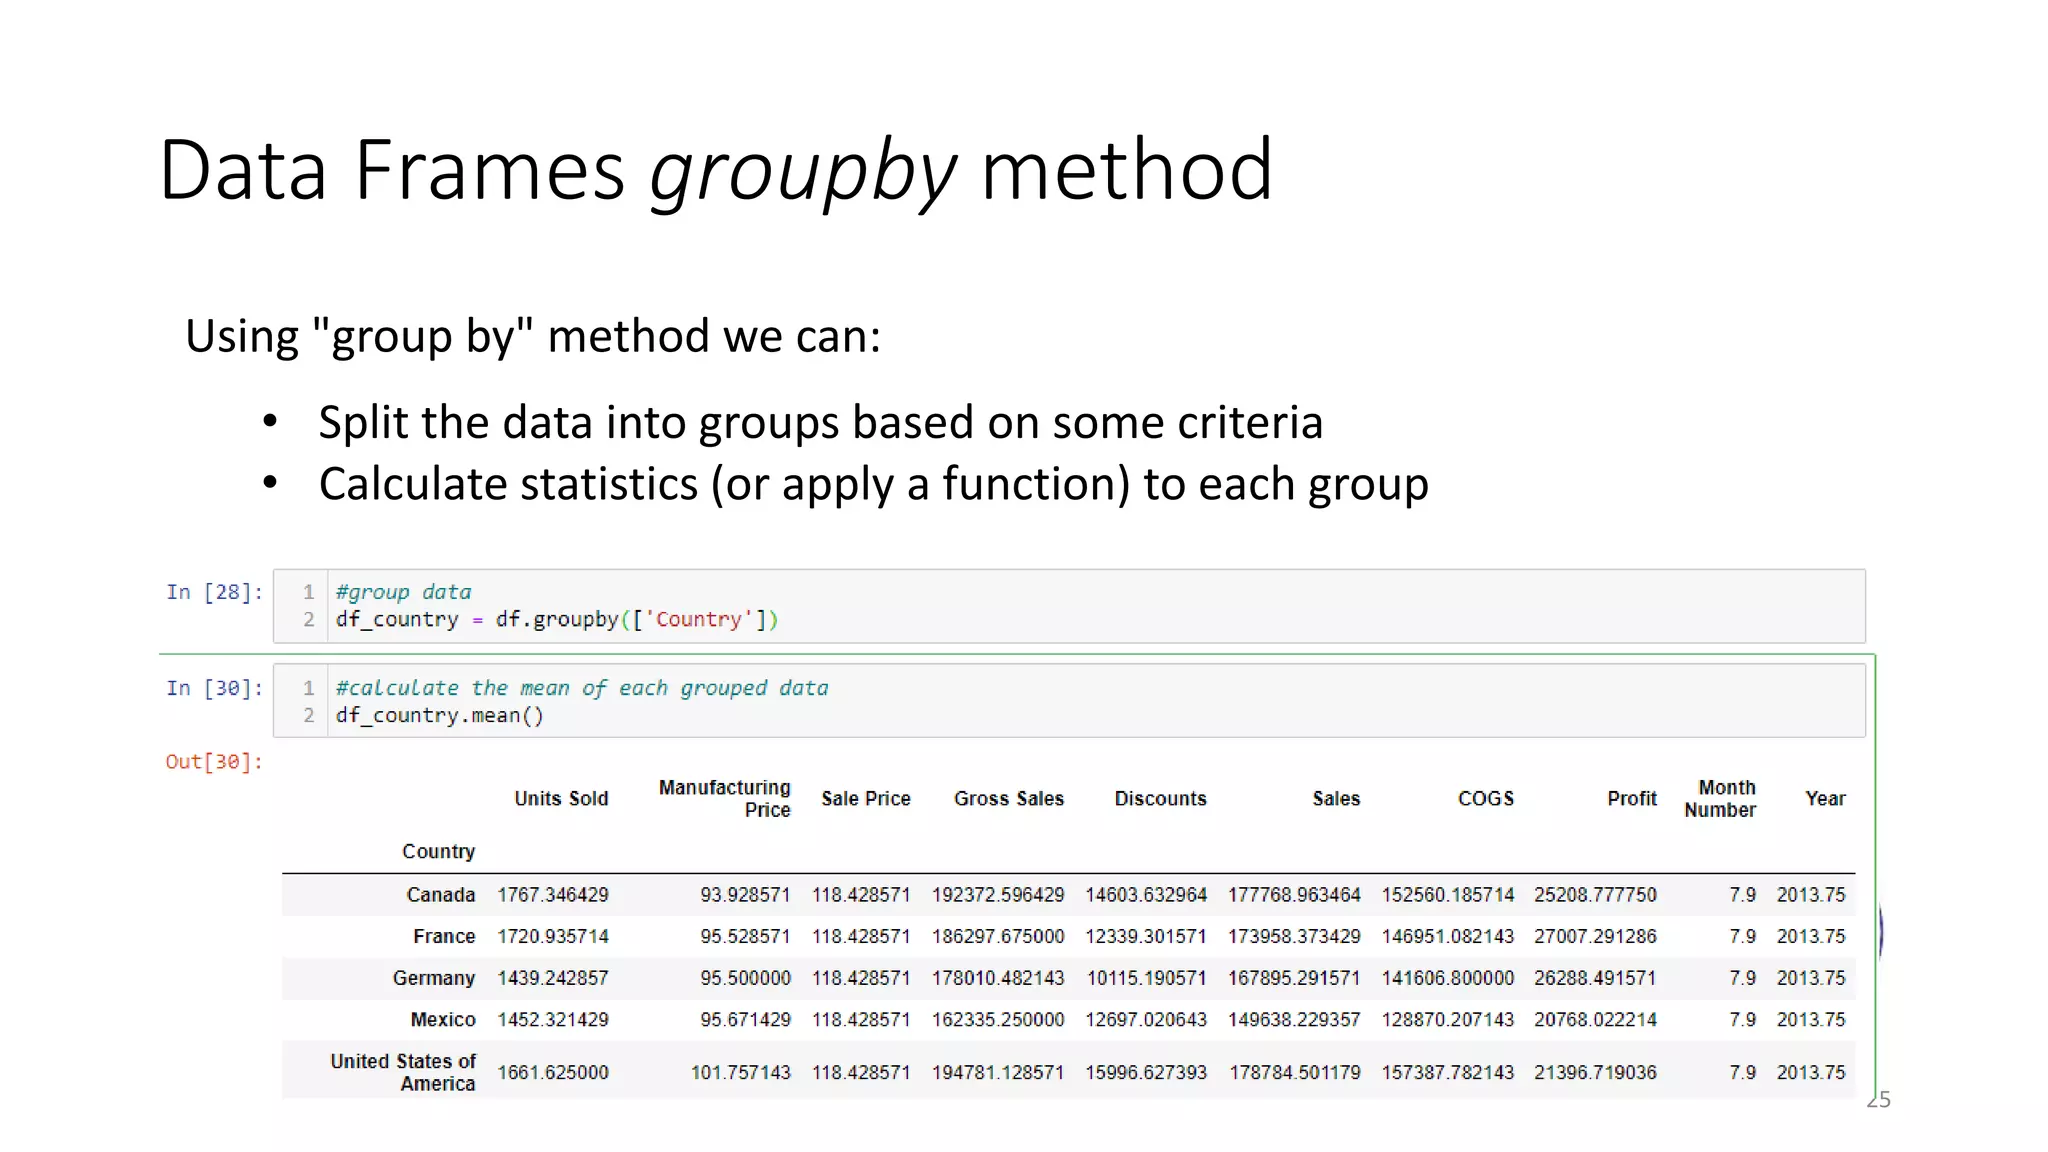
Task: Click the Month Number column header
Action: coord(1720,799)
